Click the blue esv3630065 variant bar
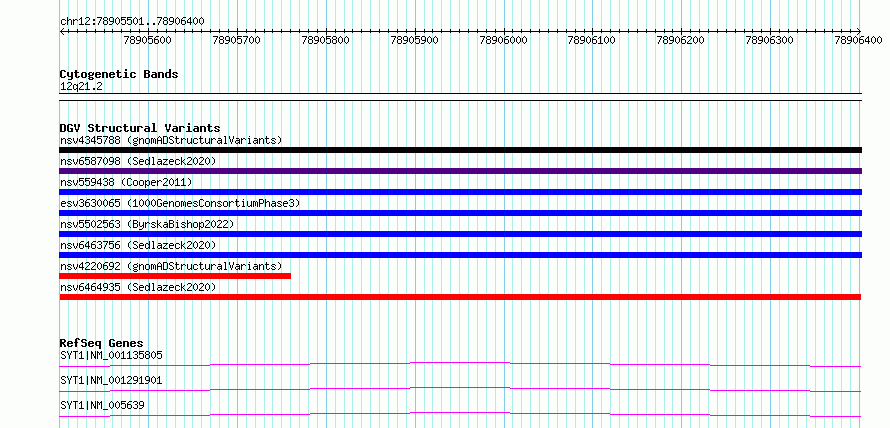Image resolution: width=890 pixels, height=428 pixels. pos(460,213)
